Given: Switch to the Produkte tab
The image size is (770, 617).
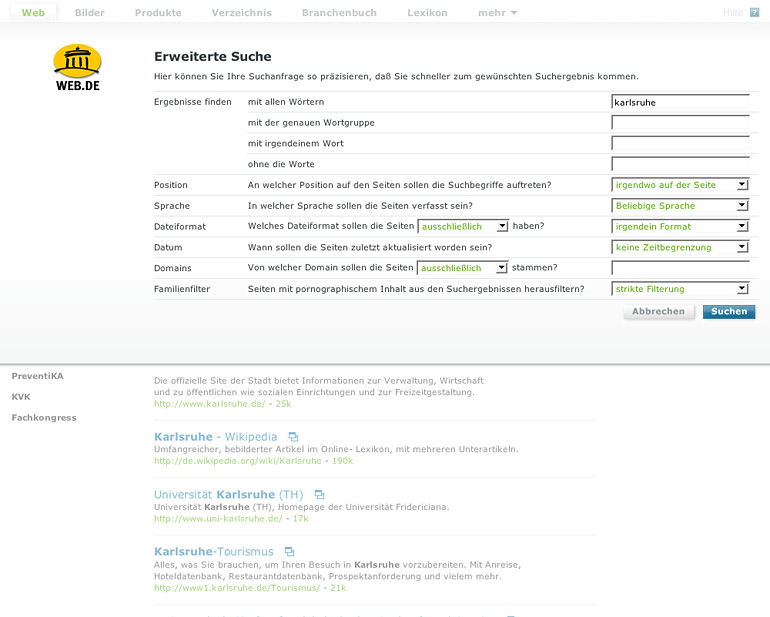Looking at the screenshot, I should tap(158, 13).
